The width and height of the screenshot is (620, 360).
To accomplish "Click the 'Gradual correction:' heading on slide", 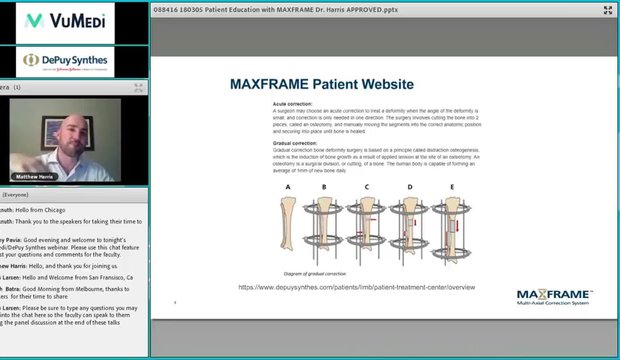I will pos(295,143).
